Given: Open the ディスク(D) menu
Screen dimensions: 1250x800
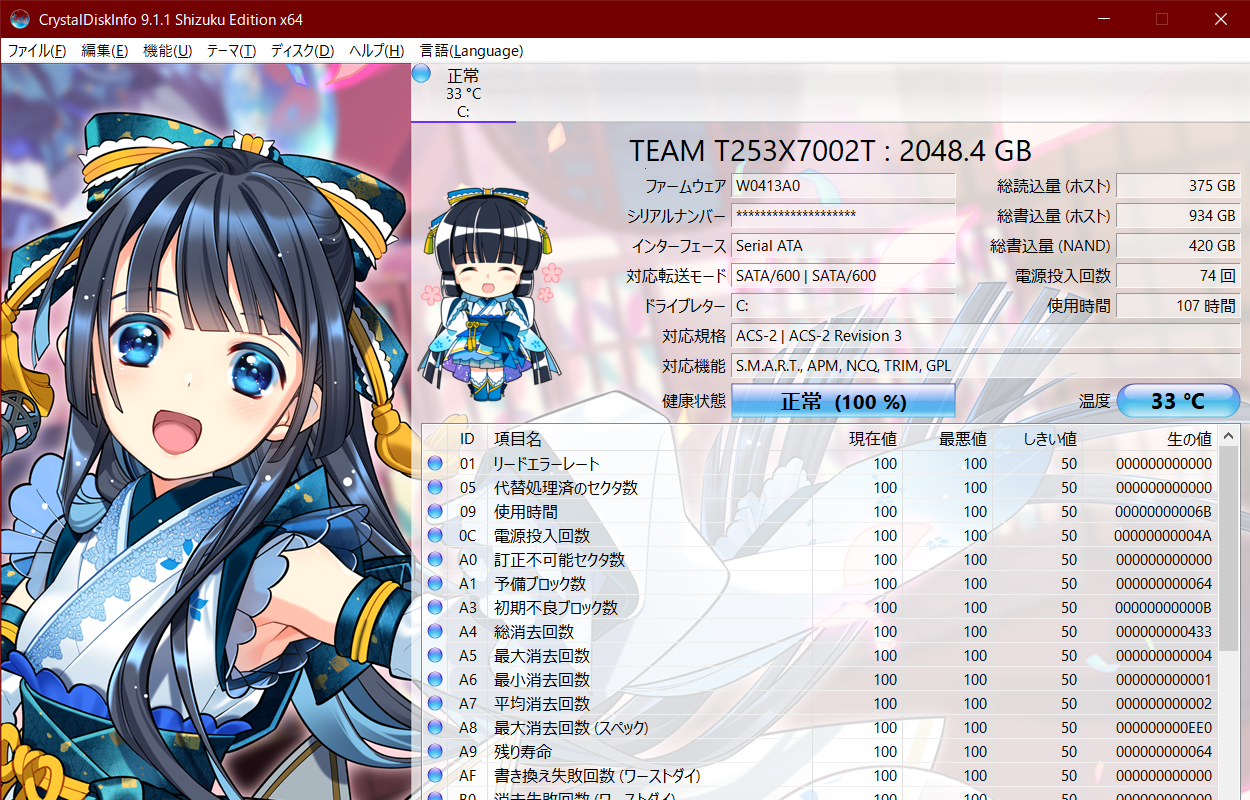Looking at the screenshot, I should [302, 51].
